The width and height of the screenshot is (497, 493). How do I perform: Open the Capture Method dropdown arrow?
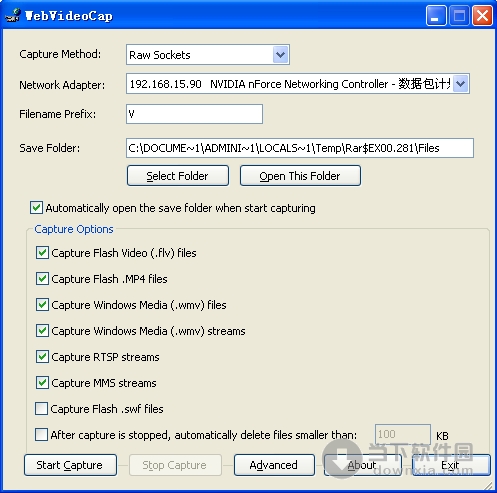(x=280, y=55)
